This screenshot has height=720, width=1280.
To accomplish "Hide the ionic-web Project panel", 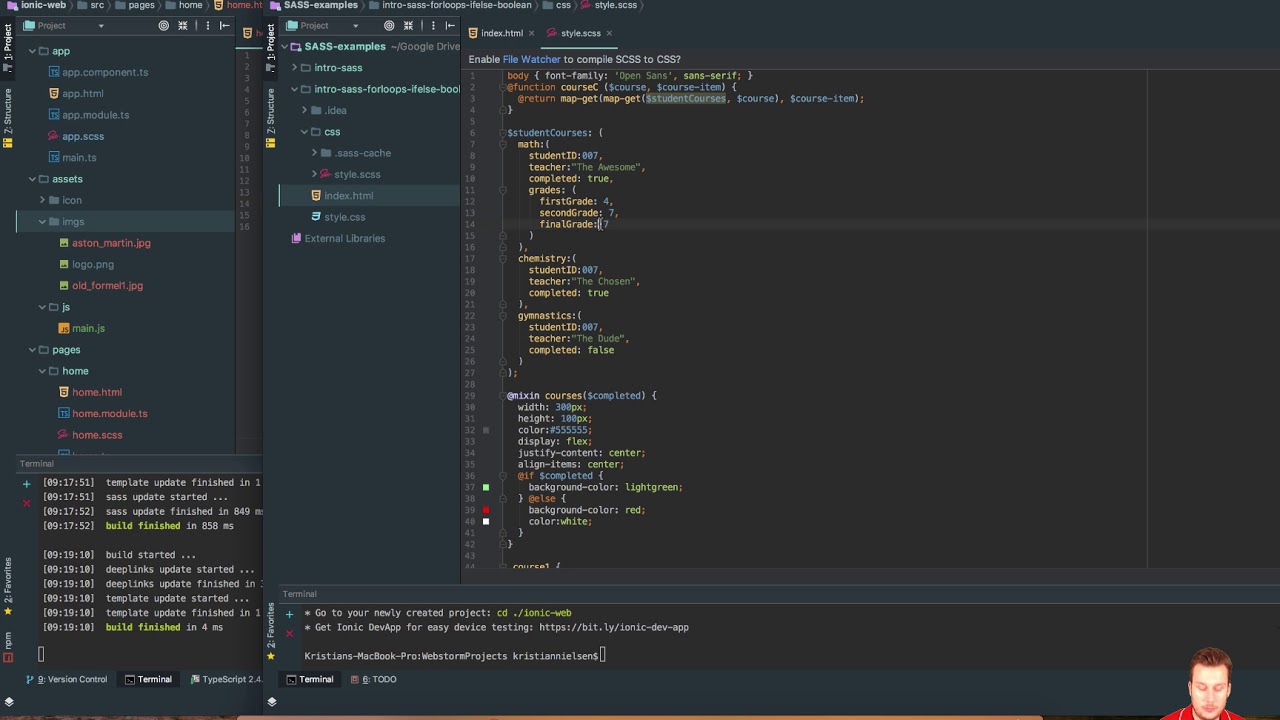I will tap(224, 25).
